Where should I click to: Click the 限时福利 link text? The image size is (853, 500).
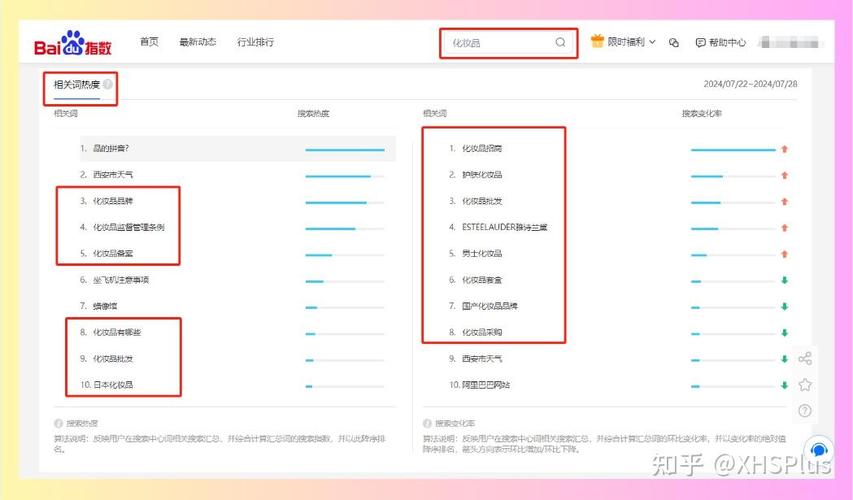pyautogui.click(x=626, y=42)
